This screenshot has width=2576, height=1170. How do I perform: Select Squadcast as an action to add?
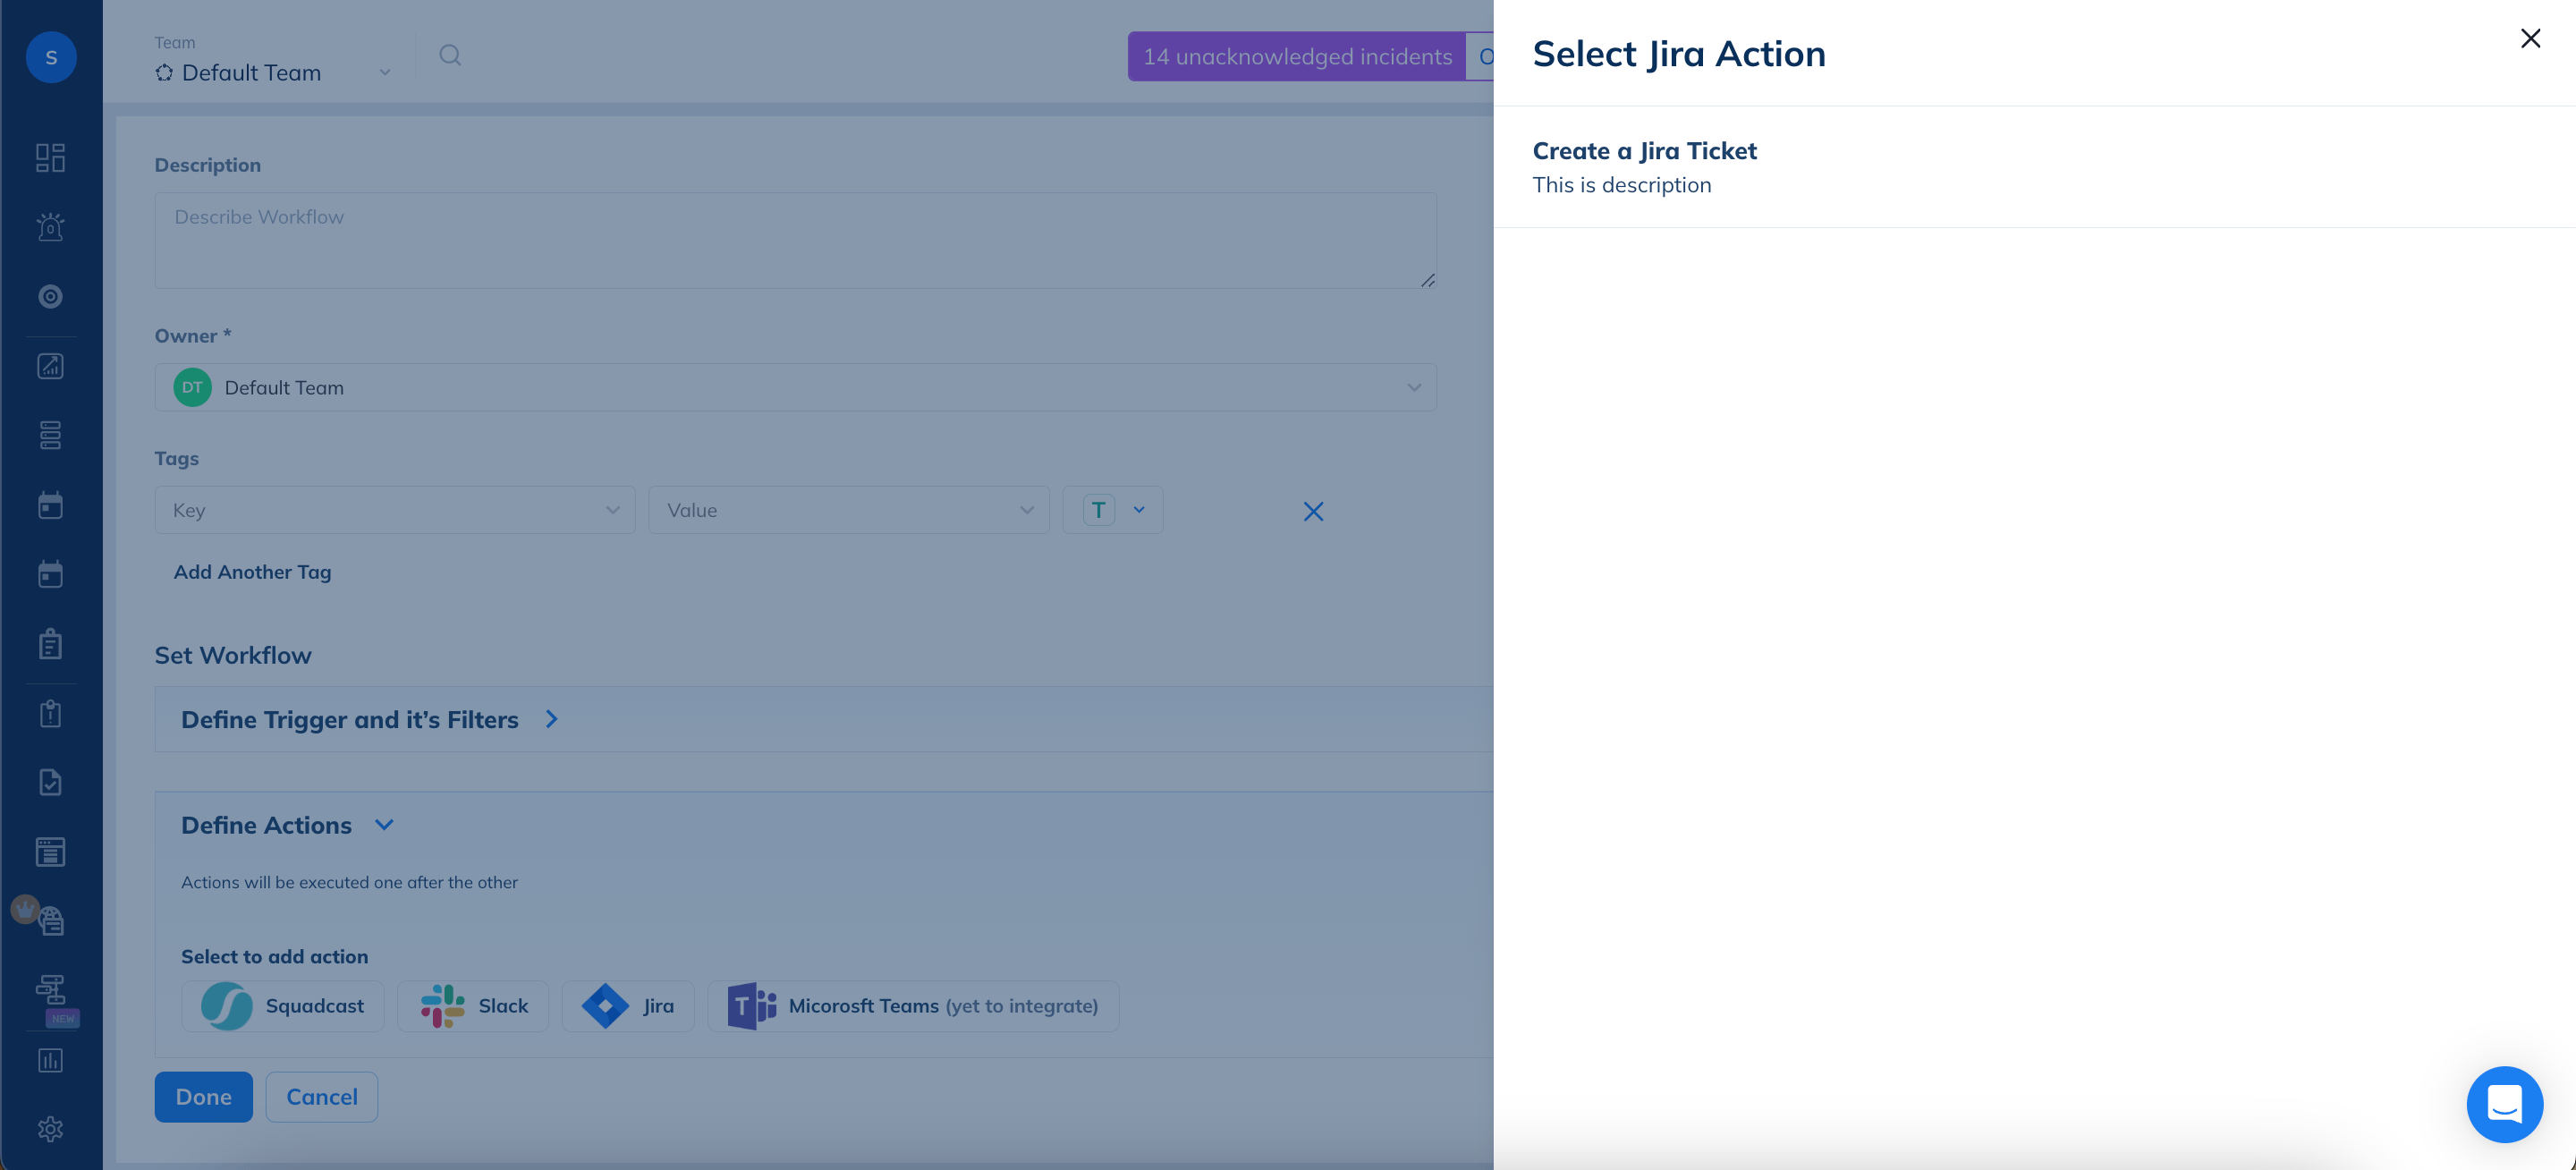(x=283, y=1006)
